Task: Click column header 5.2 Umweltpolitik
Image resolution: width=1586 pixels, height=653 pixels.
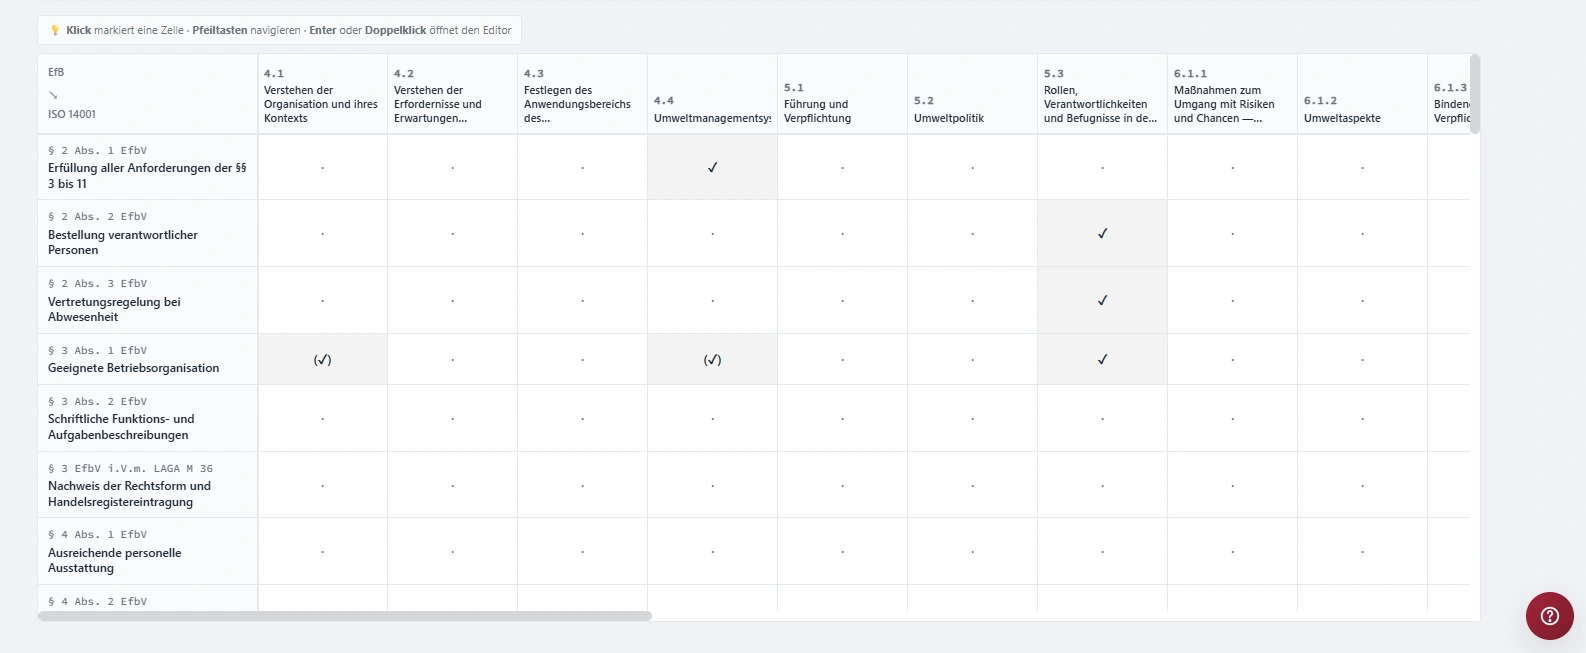Action: (x=972, y=94)
